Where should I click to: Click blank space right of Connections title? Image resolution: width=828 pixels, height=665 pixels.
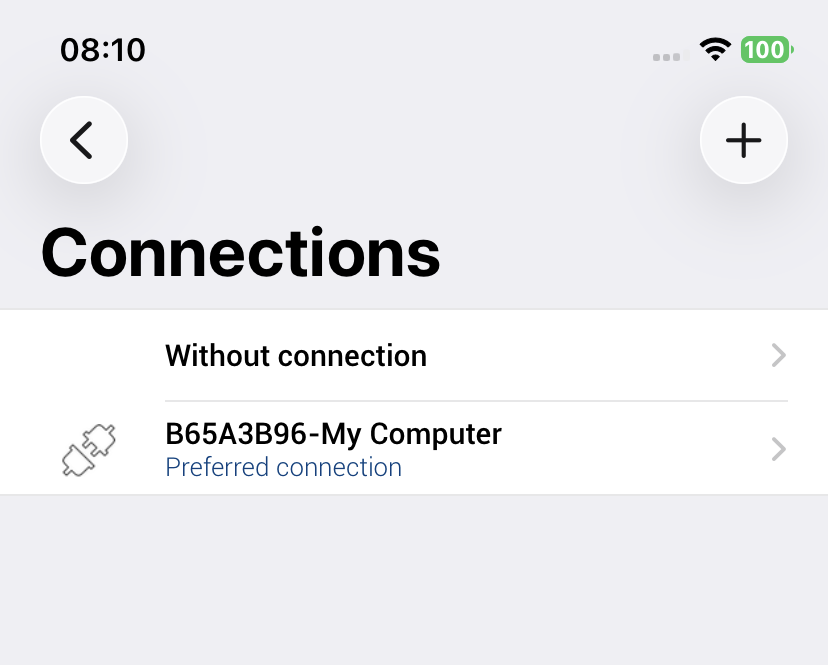click(x=630, y=252)
